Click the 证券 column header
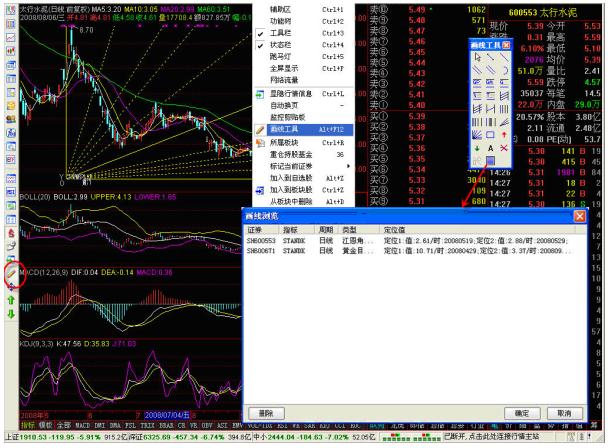 [262, 230]
